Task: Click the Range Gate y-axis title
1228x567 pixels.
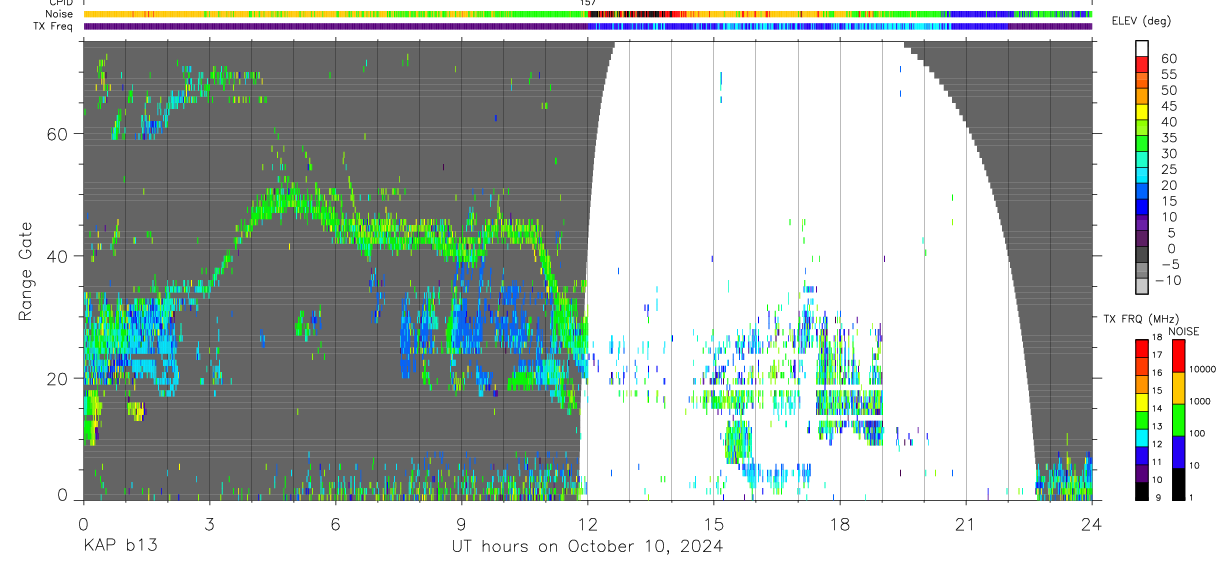Action: coord(27,270)
